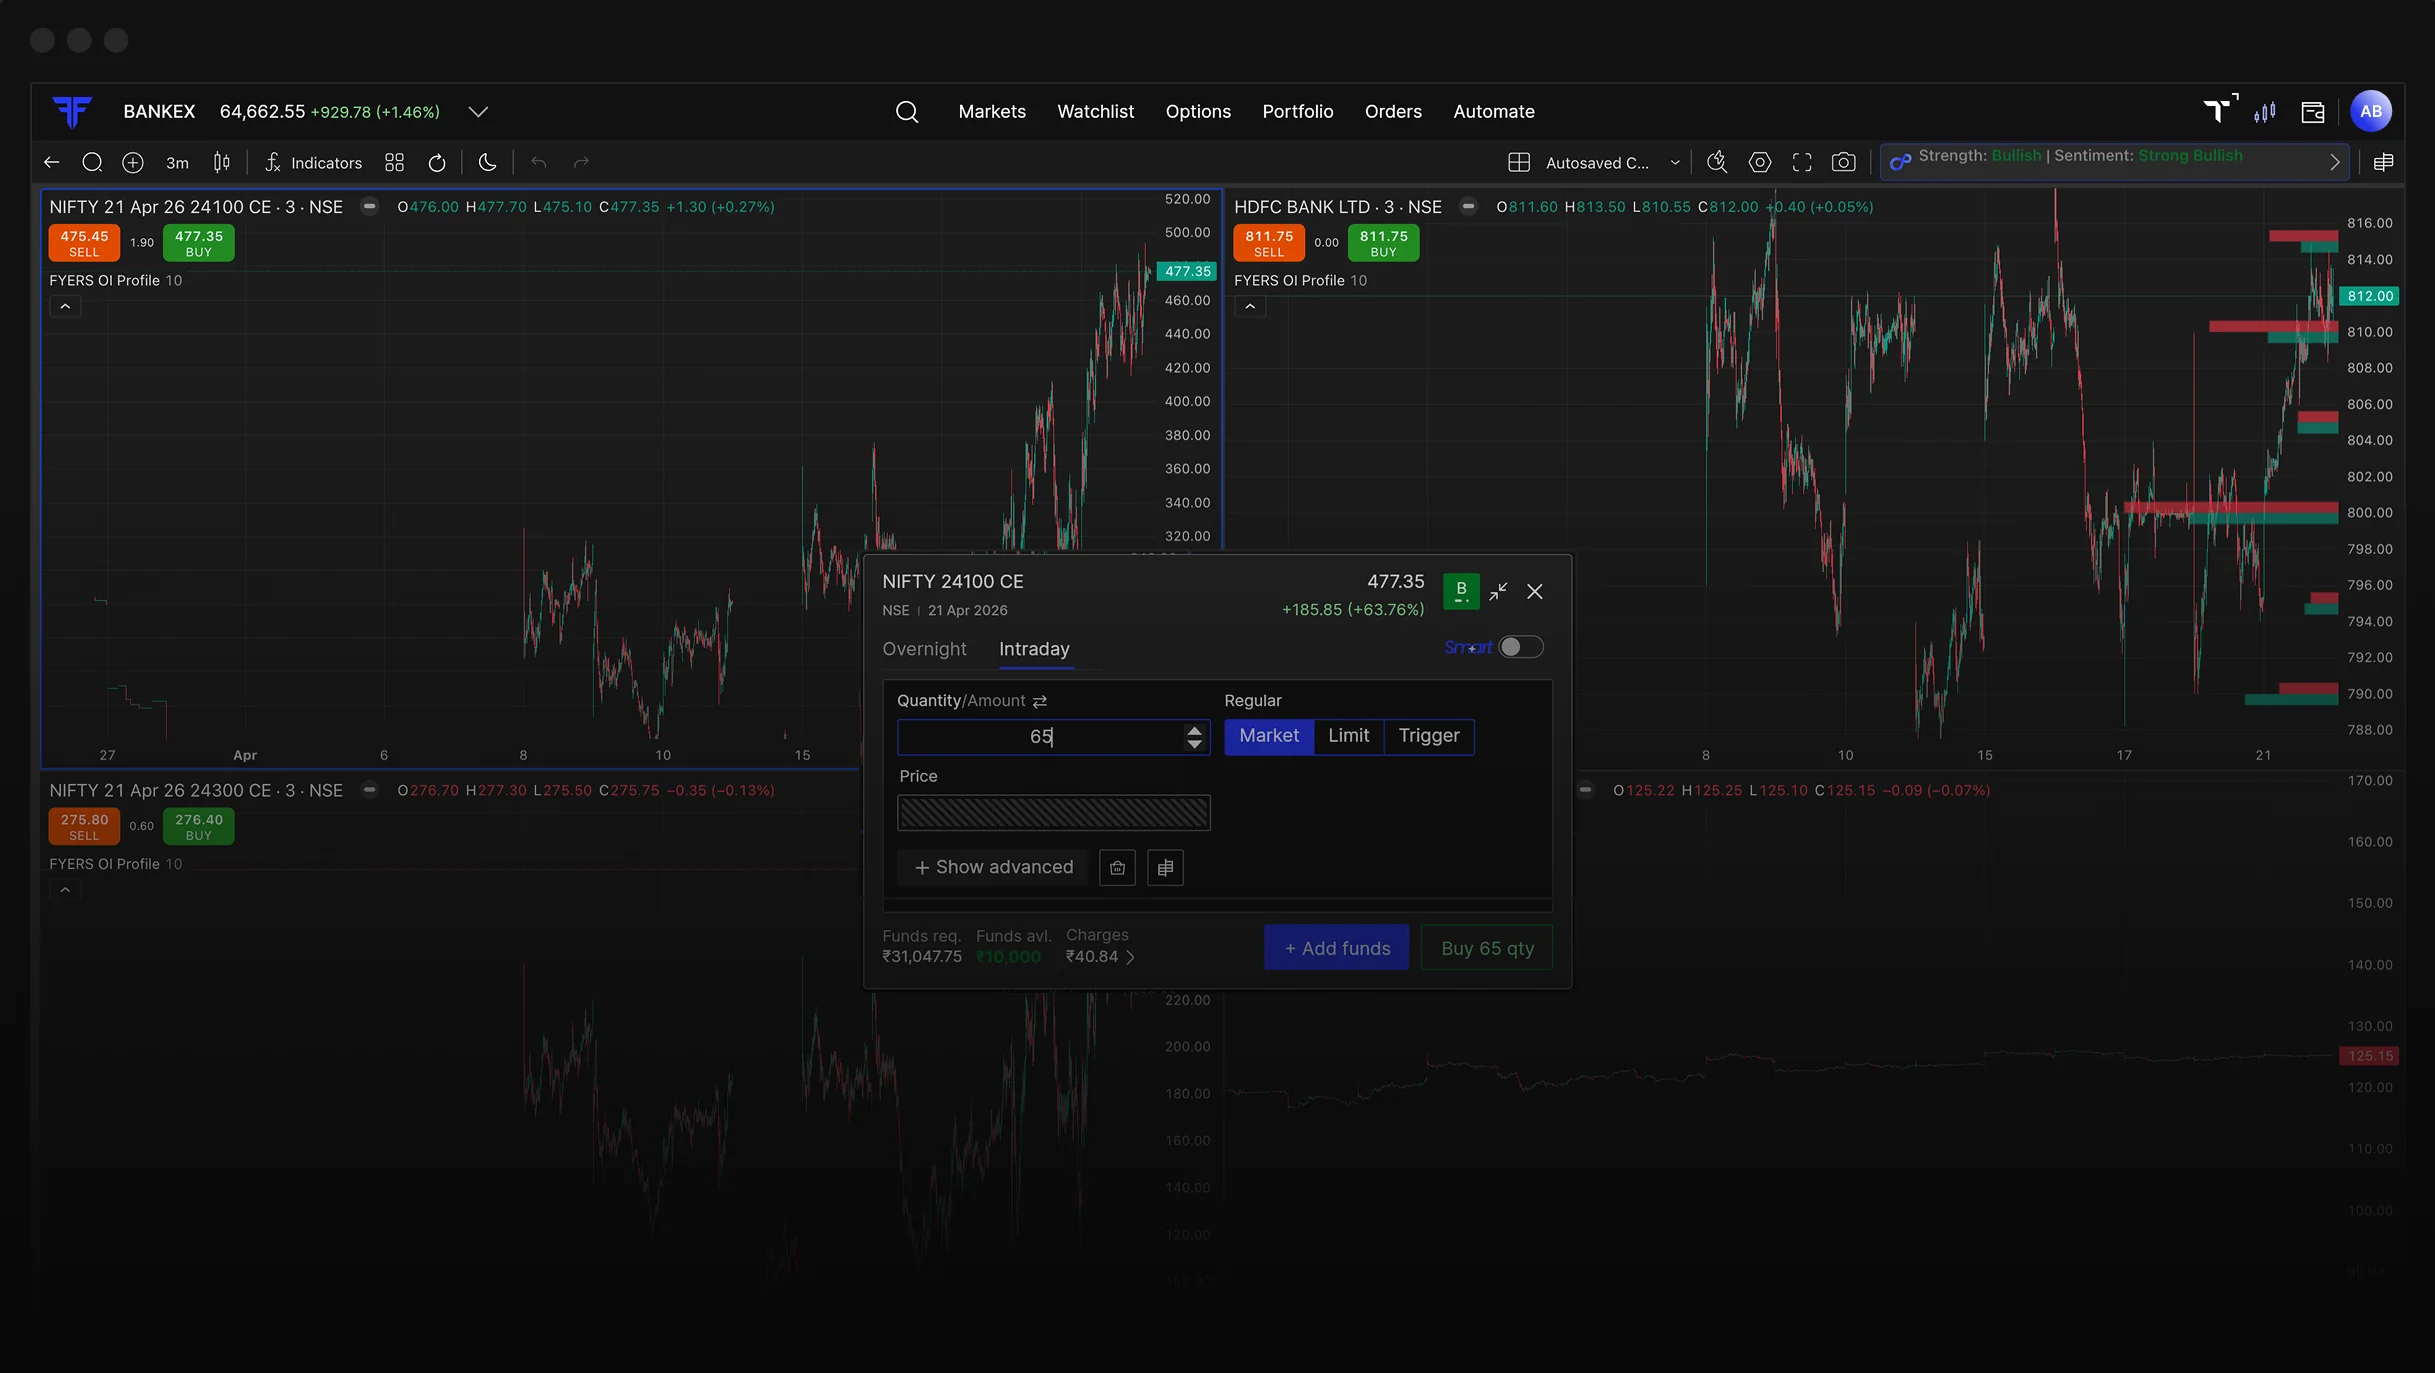Take a chart snapshot with camera icon
This screenshot has height=1373, width=2435.
[1844, 162]
